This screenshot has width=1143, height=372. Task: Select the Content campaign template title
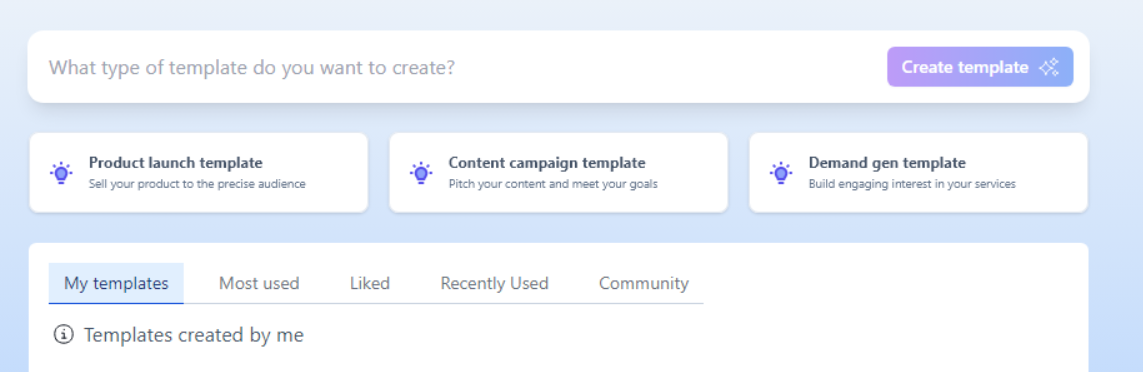pyautogui.click(x=547, y=163)
